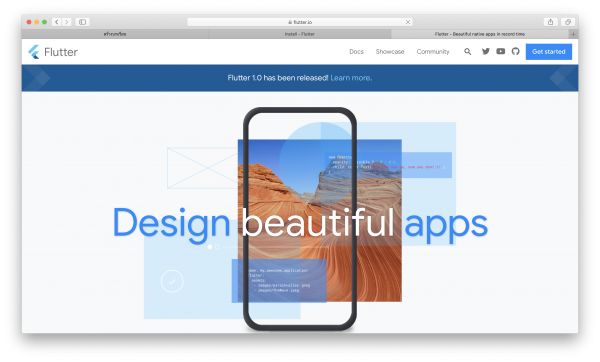Follow the Learn more link in banner
The height and width of the screenshot is (362, 600).
[350, 78]
